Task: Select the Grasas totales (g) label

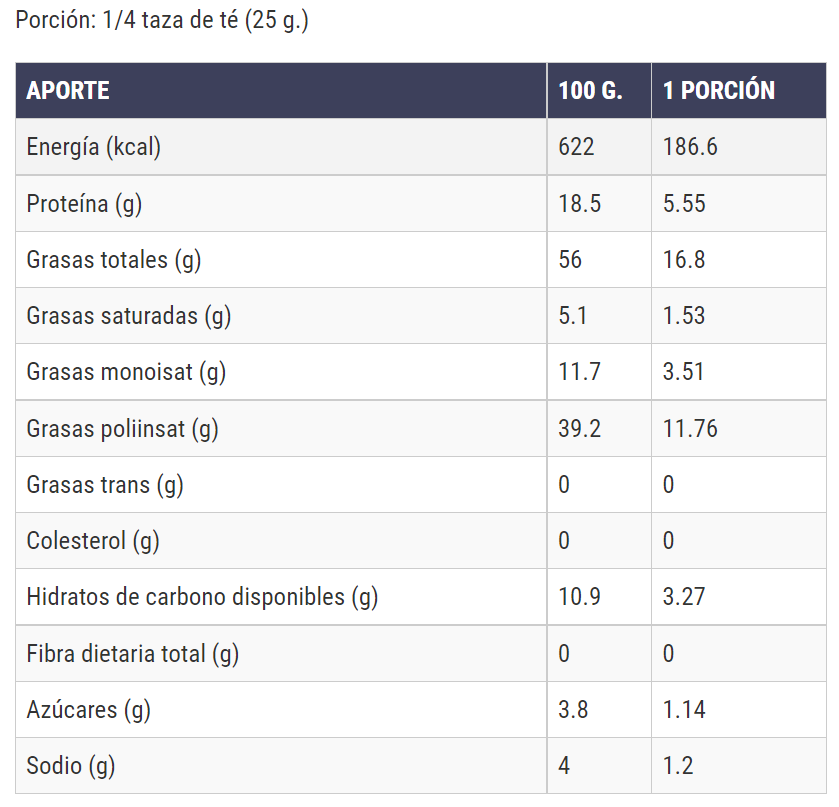Action: pos(114,260)
